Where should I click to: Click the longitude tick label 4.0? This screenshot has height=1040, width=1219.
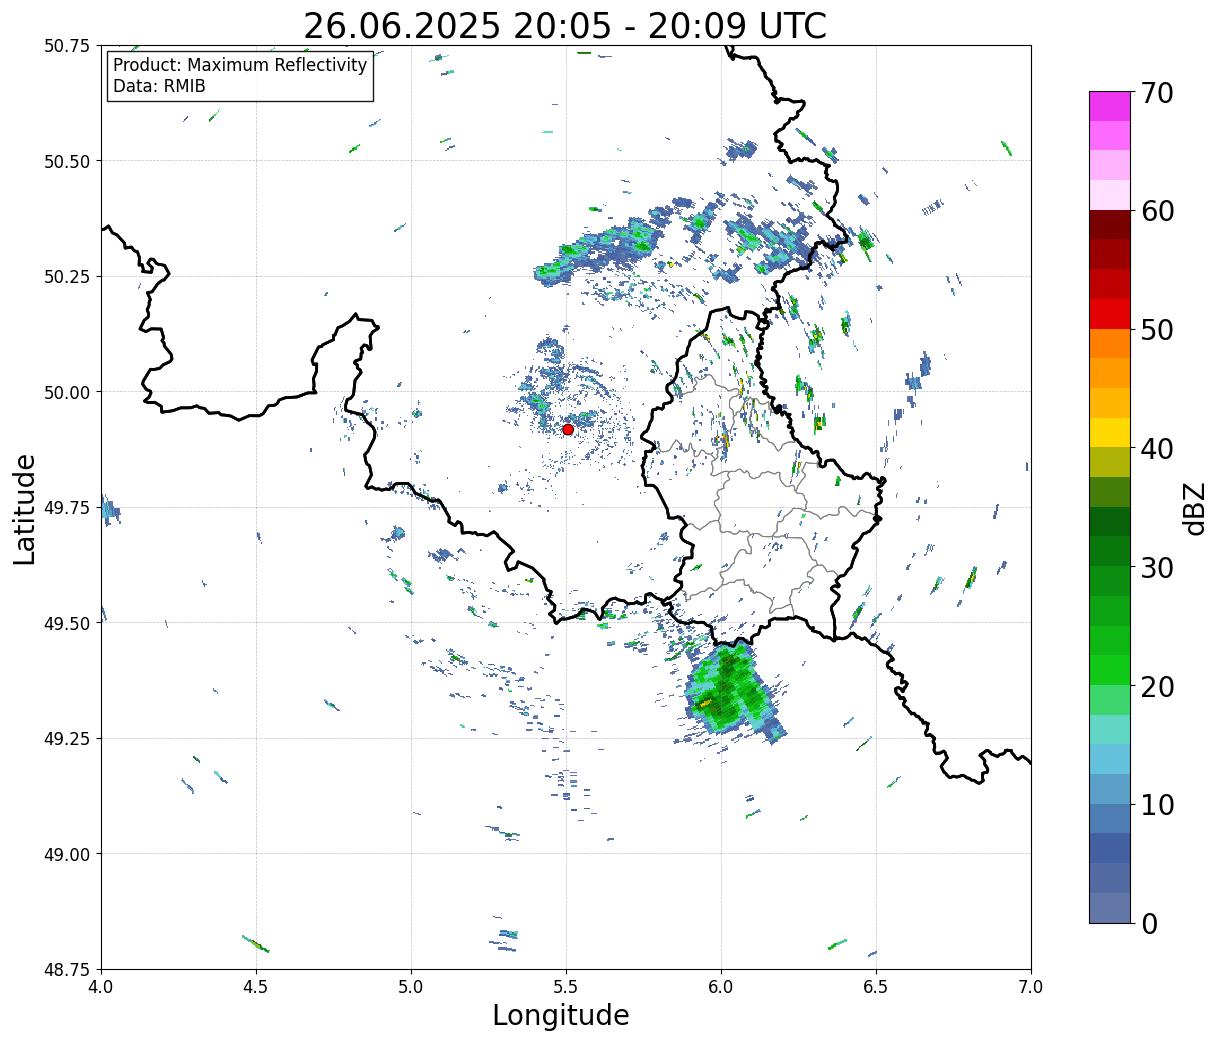(101, 987)
